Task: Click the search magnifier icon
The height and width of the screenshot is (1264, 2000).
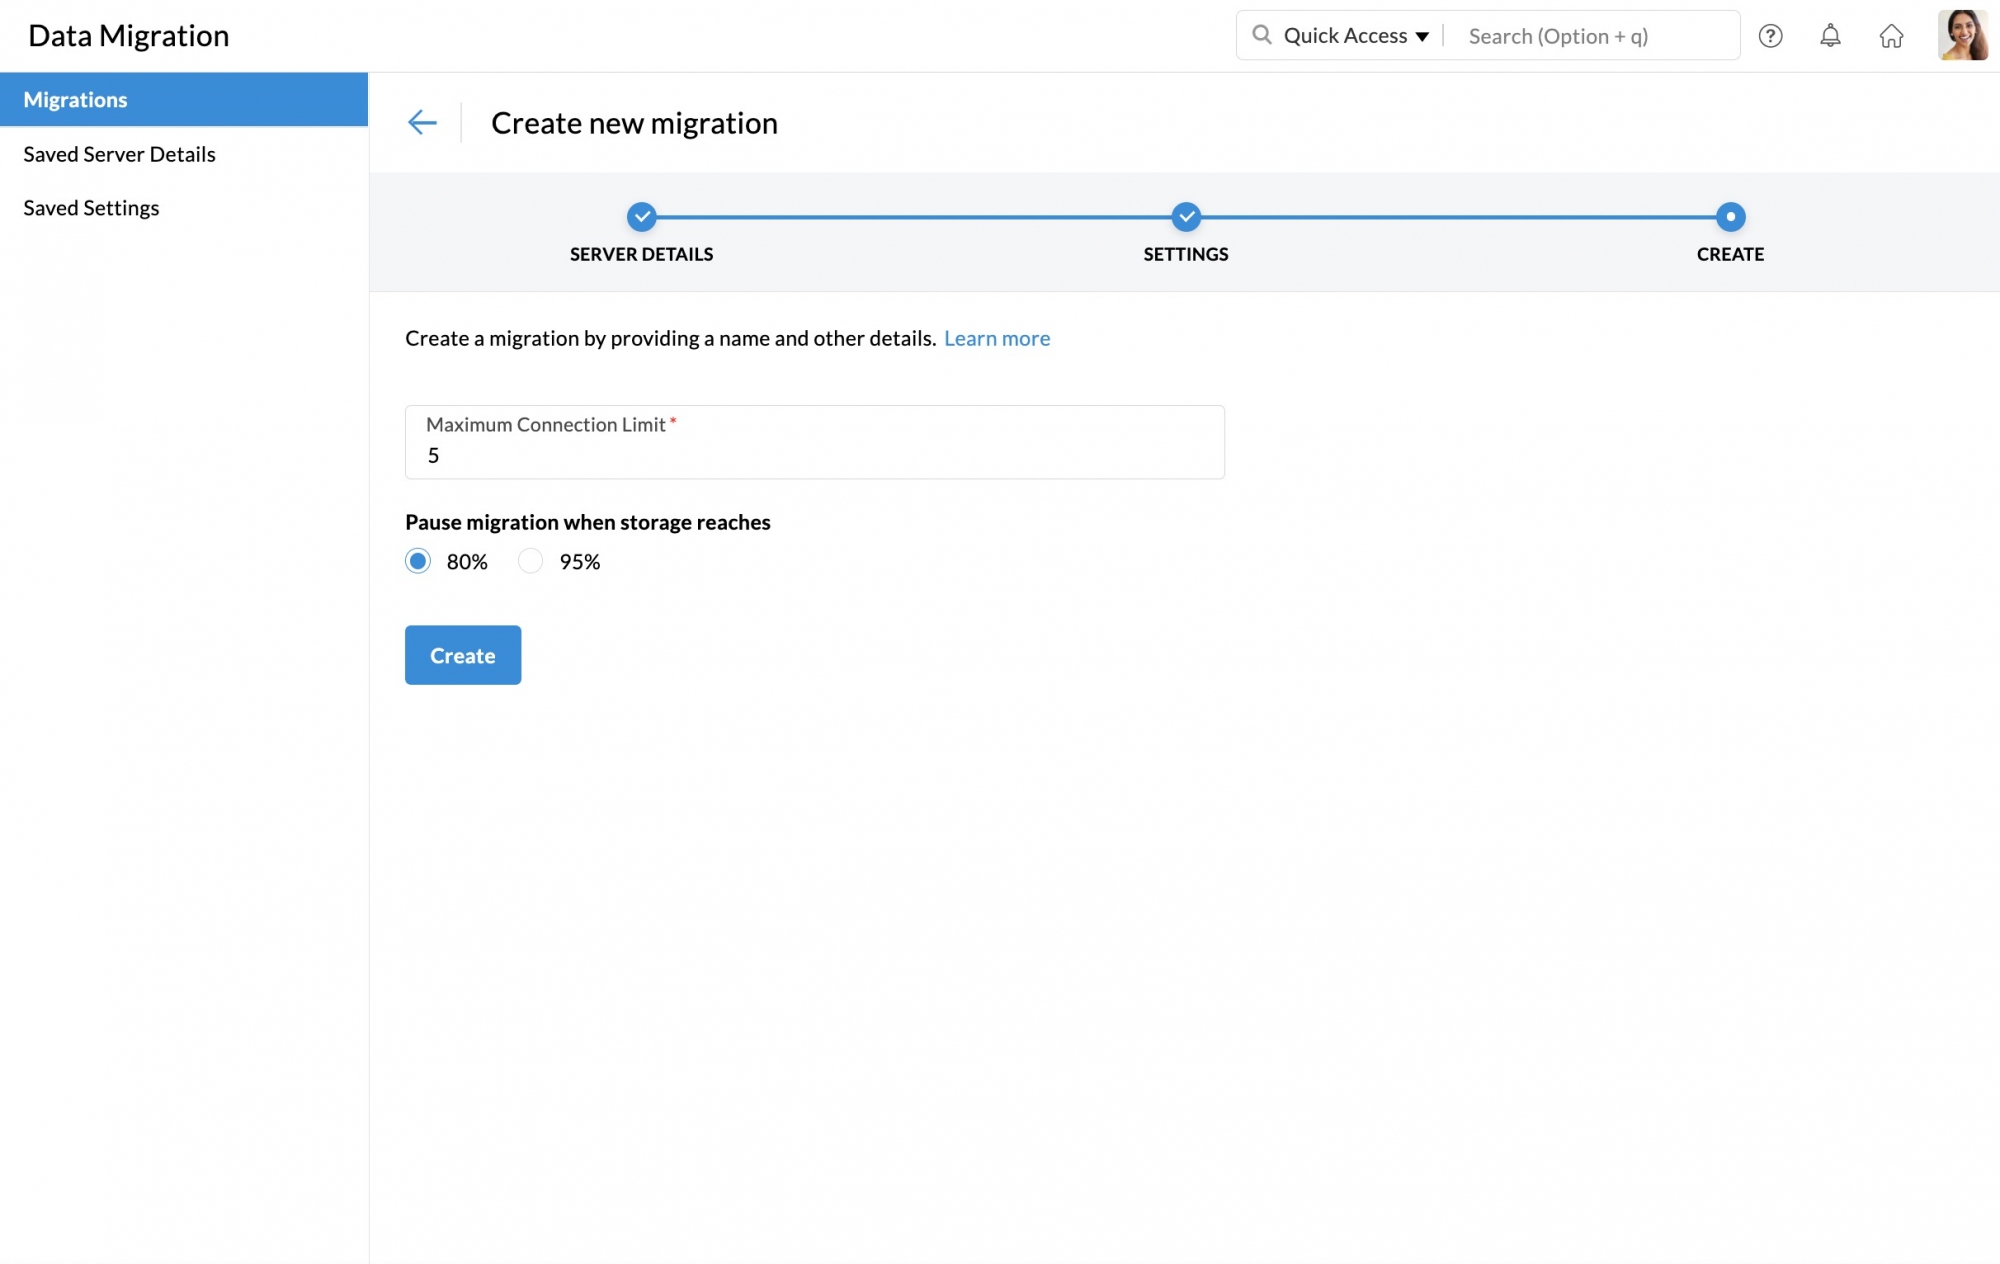Action: click(1262, 36)
